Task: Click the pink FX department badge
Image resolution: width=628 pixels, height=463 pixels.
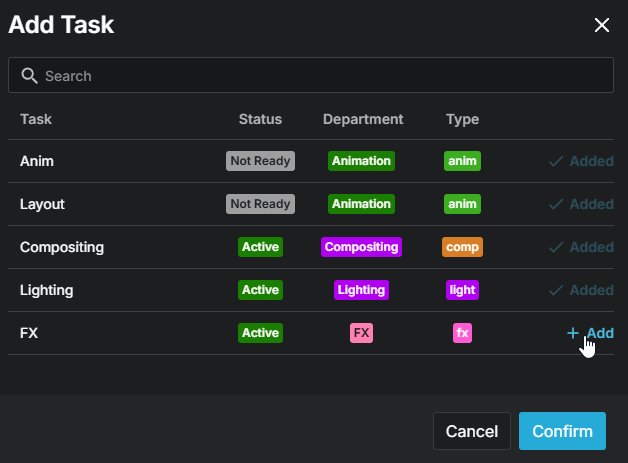Action: click(361, 333)
